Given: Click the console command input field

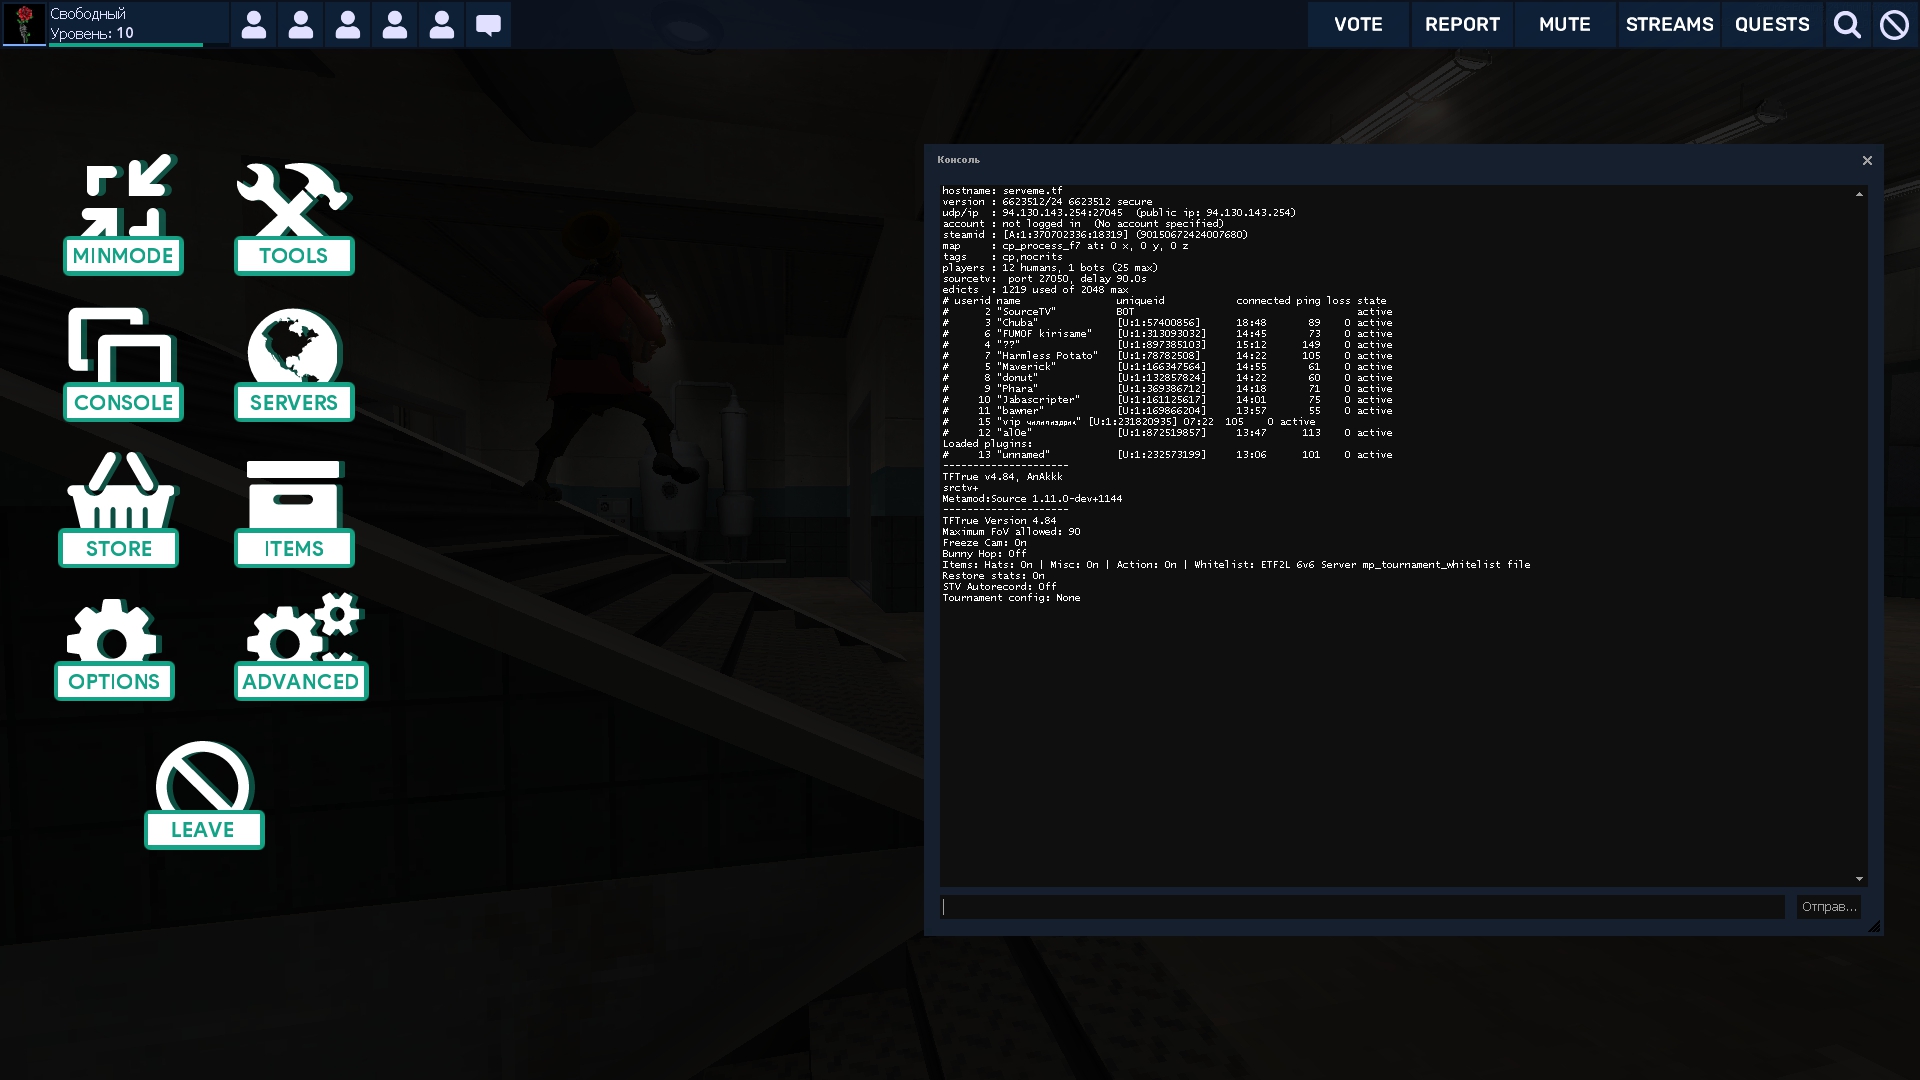Looking at the screenshot, I should point(1362,907).
